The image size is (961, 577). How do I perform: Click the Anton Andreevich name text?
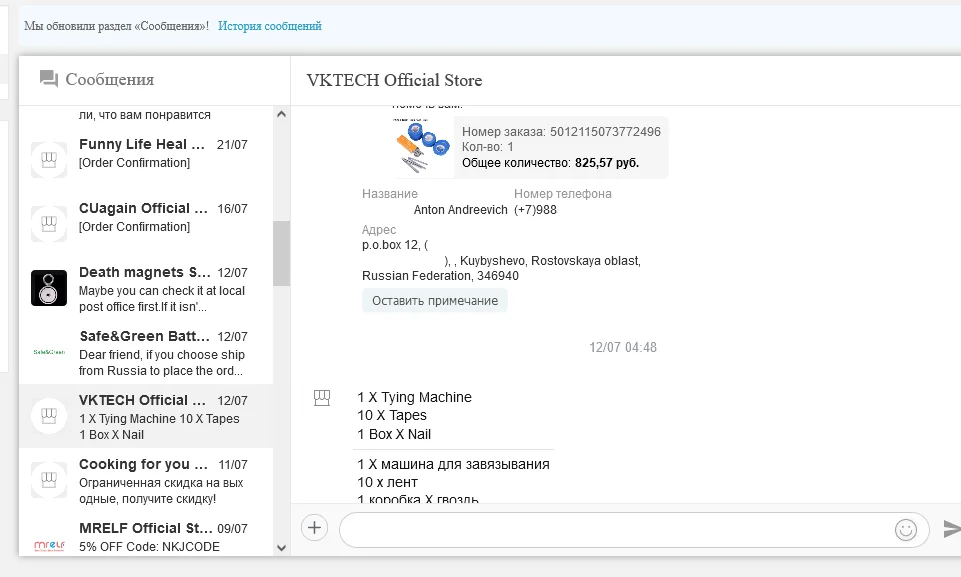(x=460, y=210)
